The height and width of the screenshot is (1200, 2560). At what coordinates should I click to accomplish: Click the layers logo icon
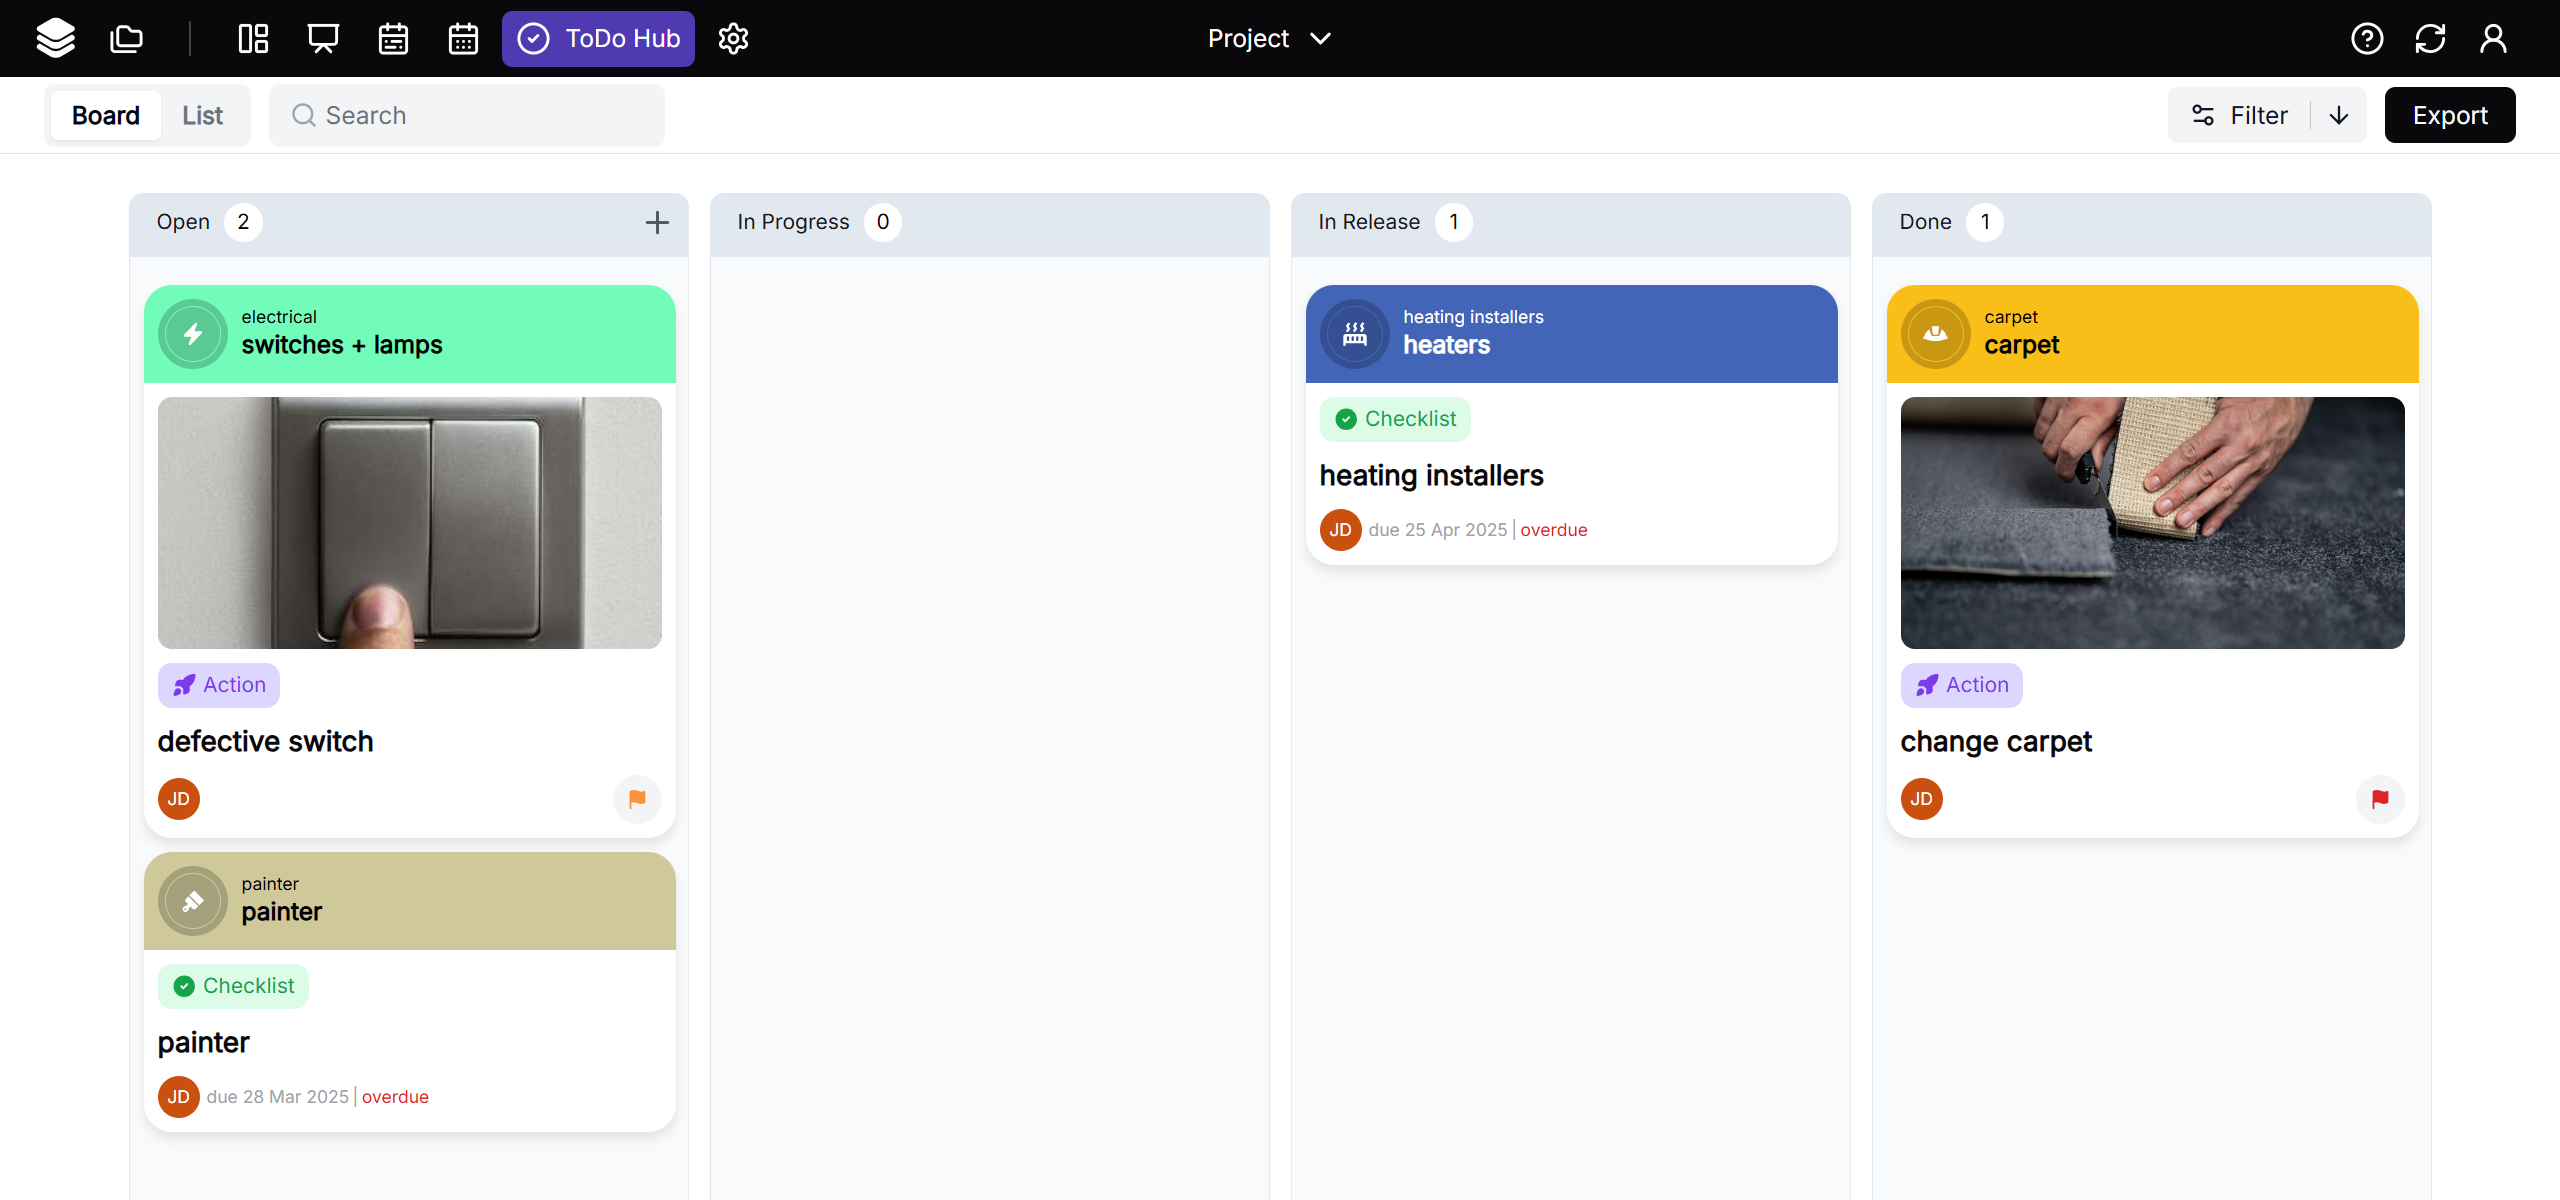tap(56, 38)
